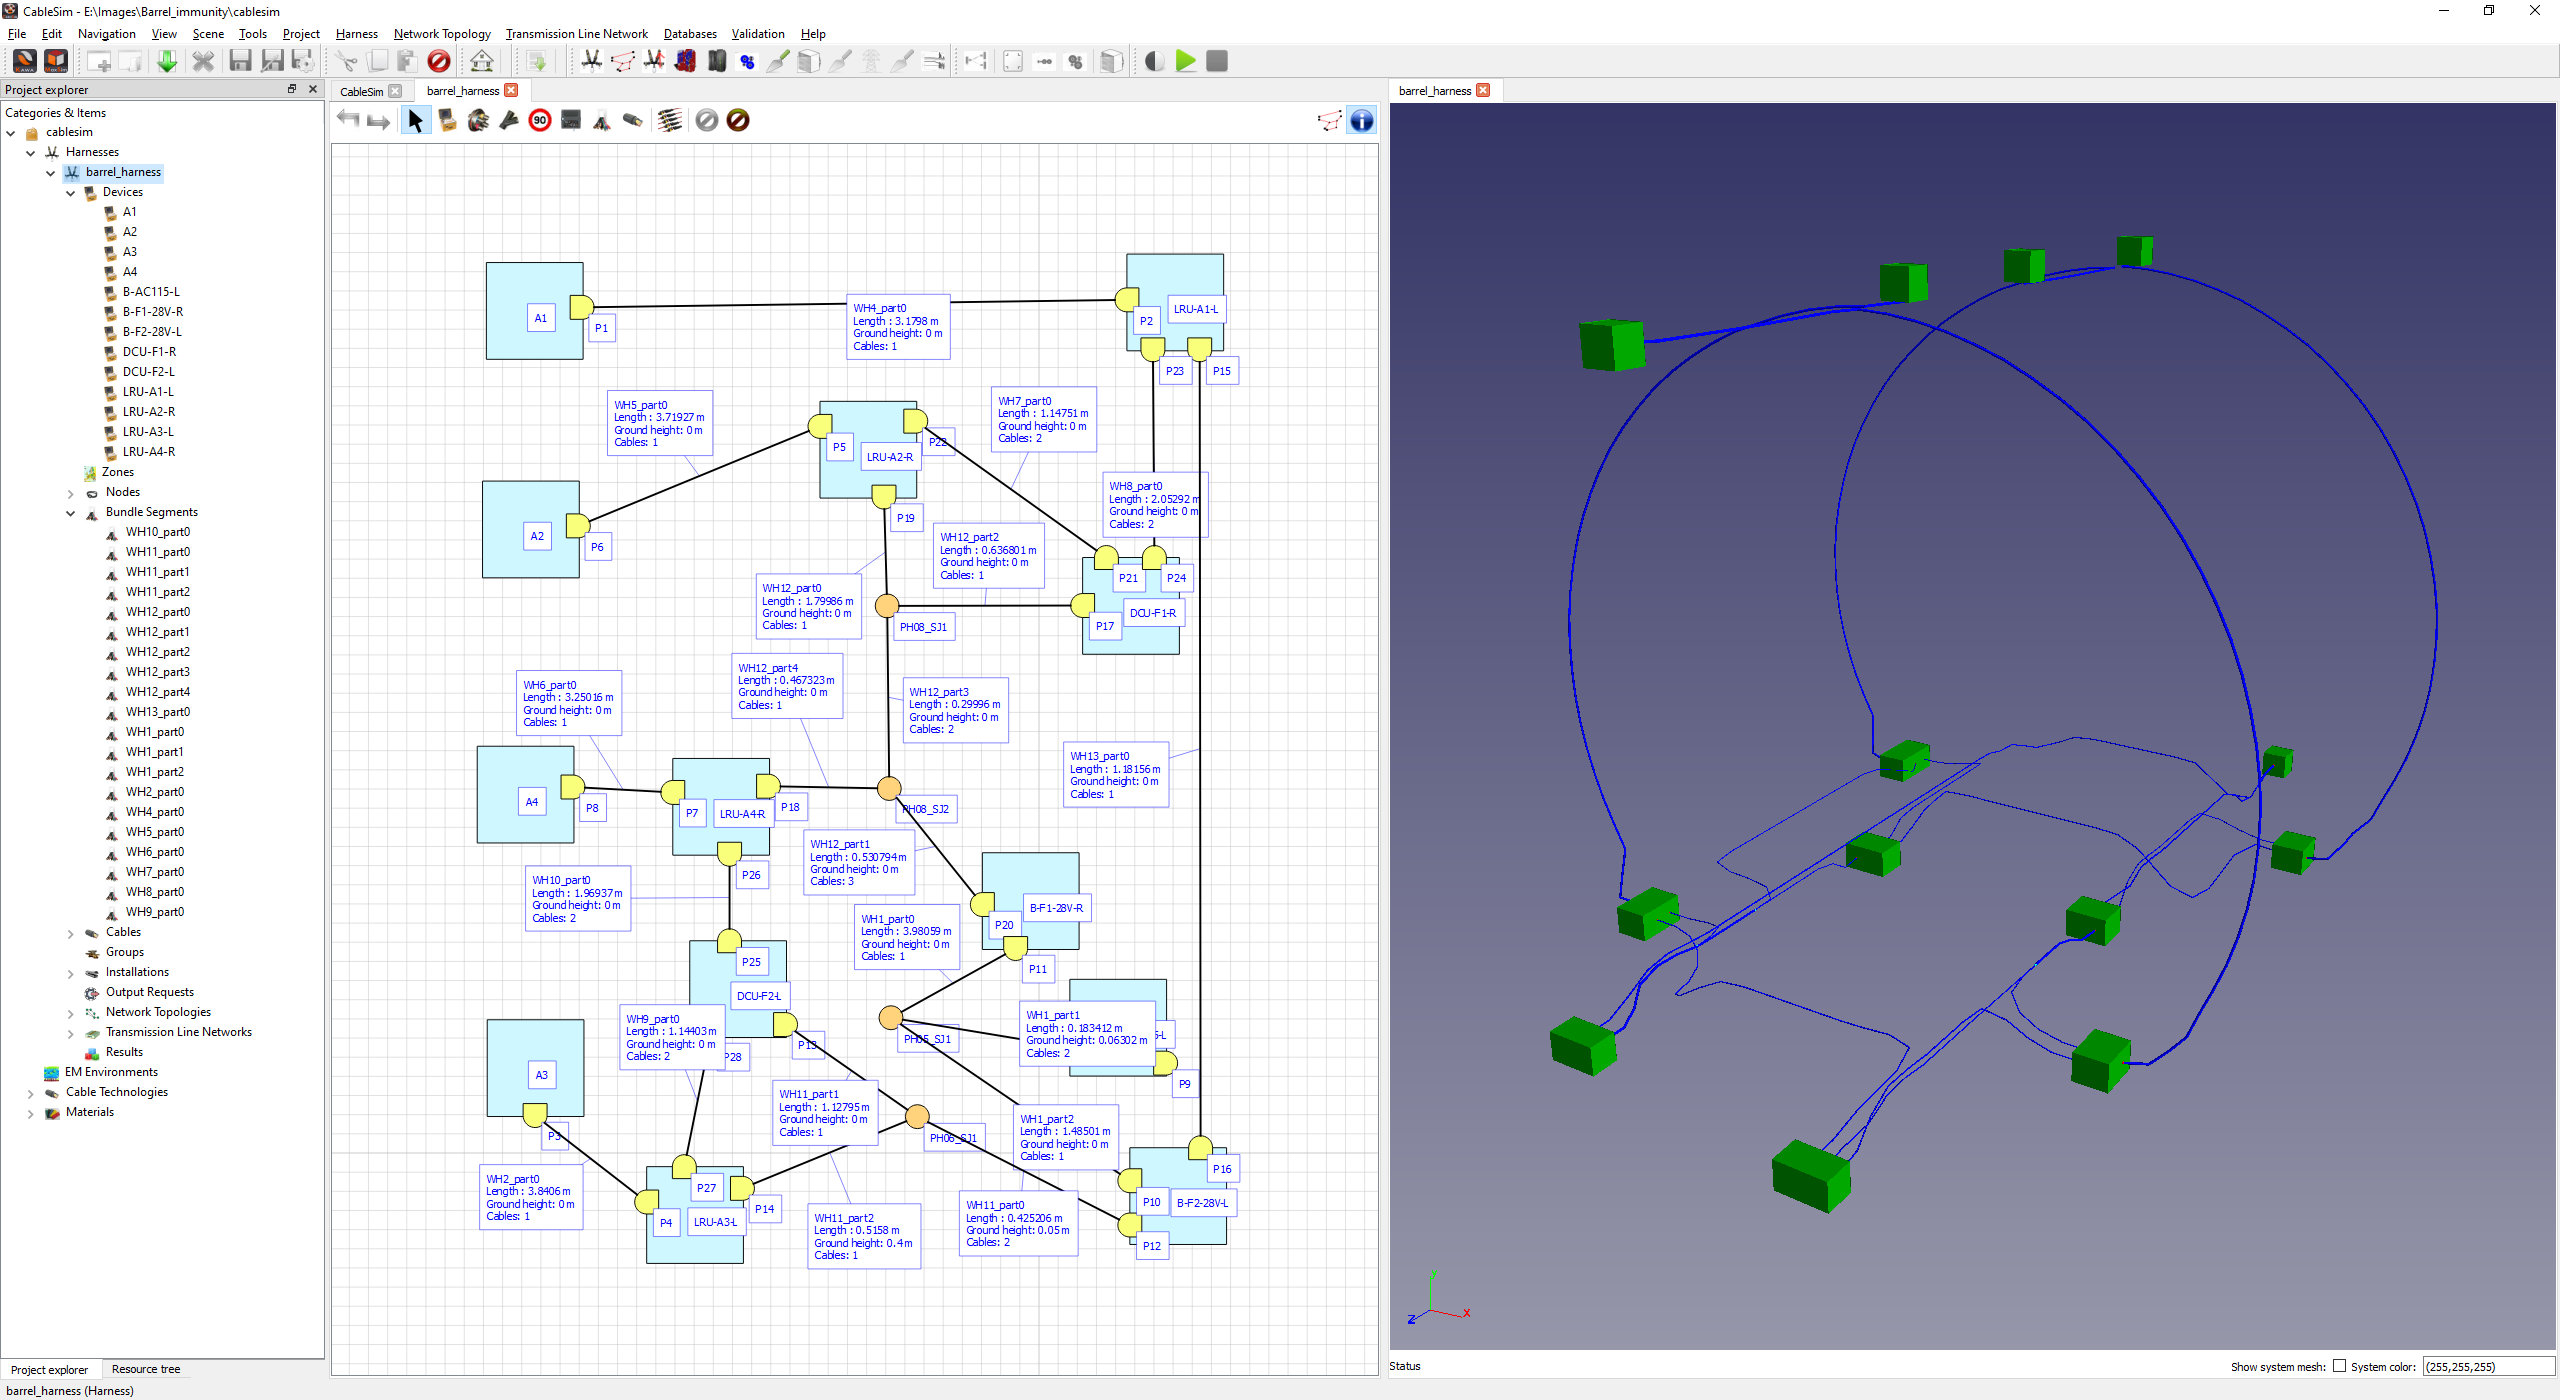
Task: Click the red 90 rotate icon
Action: 540,121
